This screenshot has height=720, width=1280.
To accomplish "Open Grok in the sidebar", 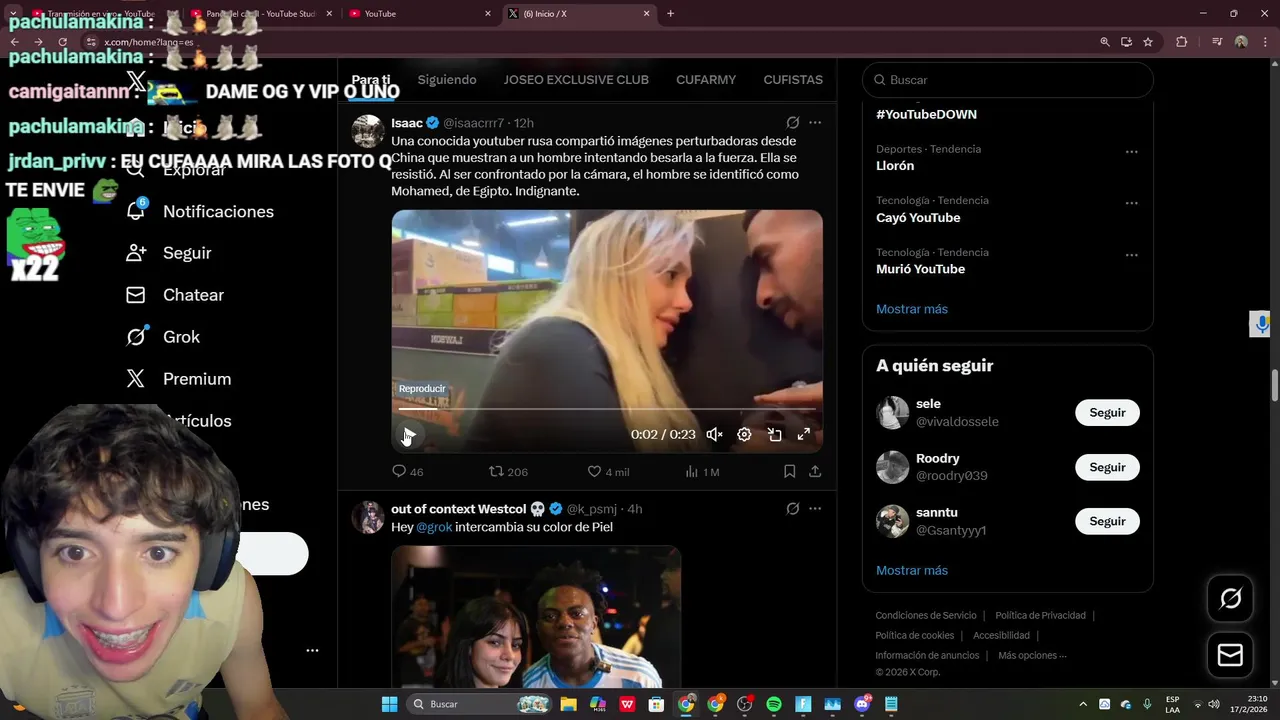I will pos(163,337).
